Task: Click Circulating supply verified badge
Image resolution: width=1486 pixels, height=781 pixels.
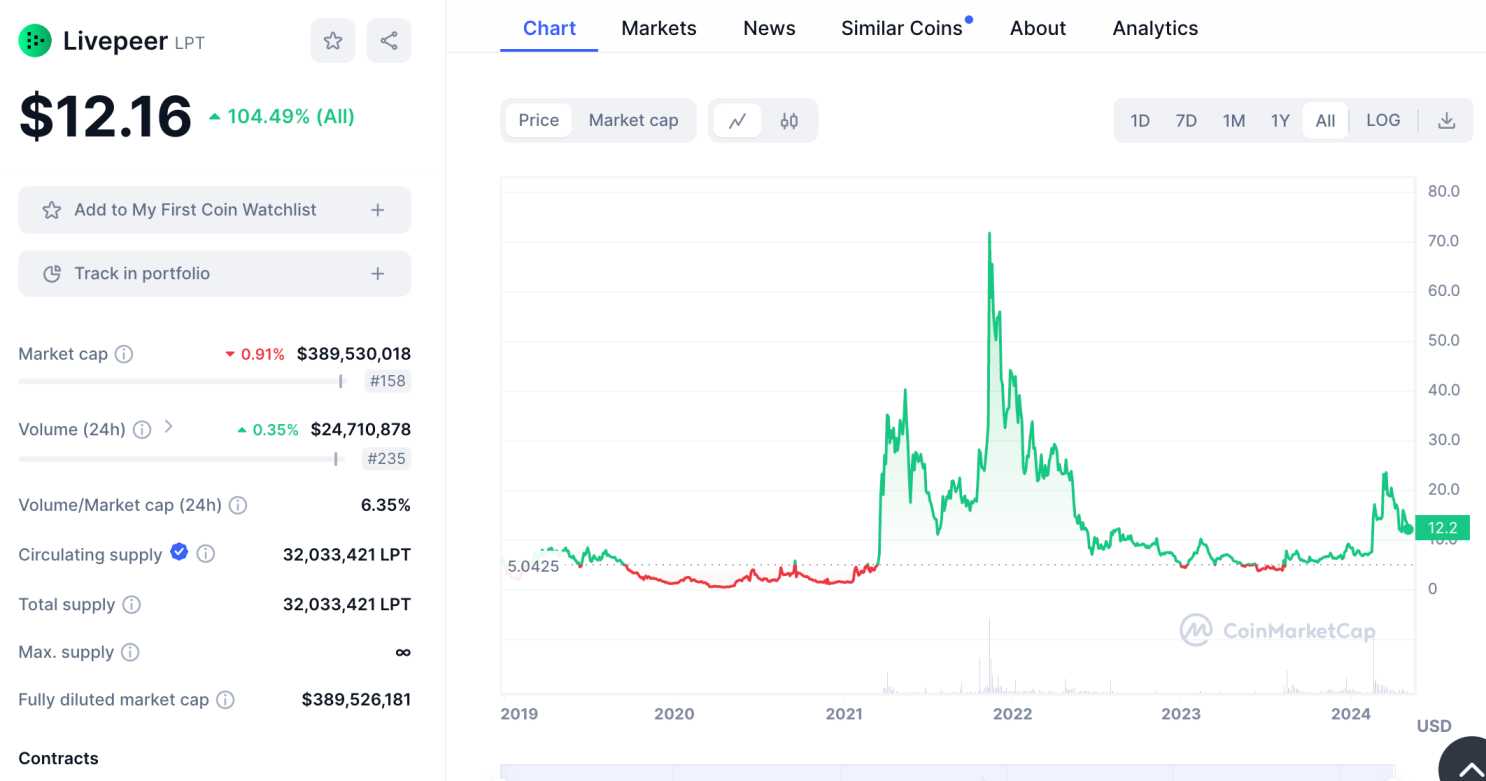Action: tap(179, 552)
